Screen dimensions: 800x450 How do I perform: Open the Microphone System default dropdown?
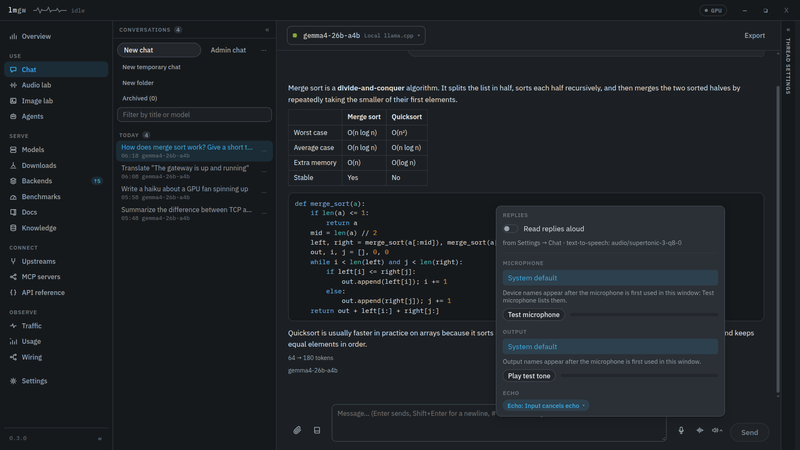pyautogui.click(x=610, y=278)
